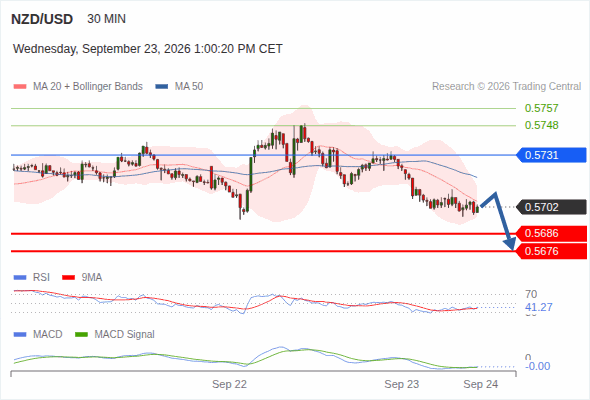Click the red 0.5686 support price tag
The height and width of the screenshot is (400, 590).
551,233
